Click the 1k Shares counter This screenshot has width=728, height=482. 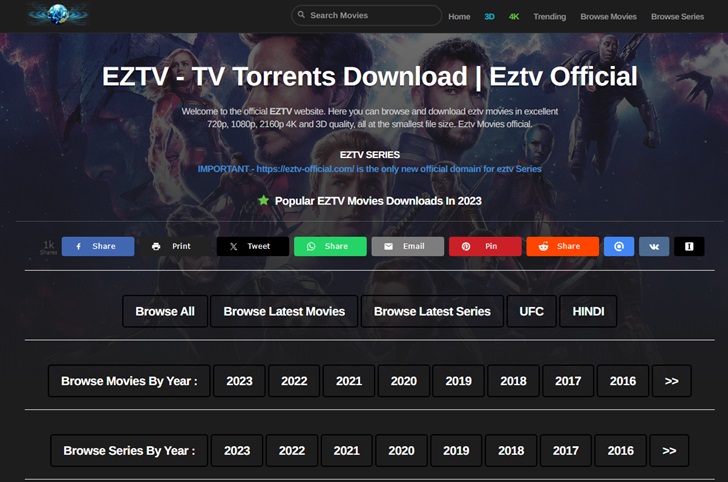point(49,247)
